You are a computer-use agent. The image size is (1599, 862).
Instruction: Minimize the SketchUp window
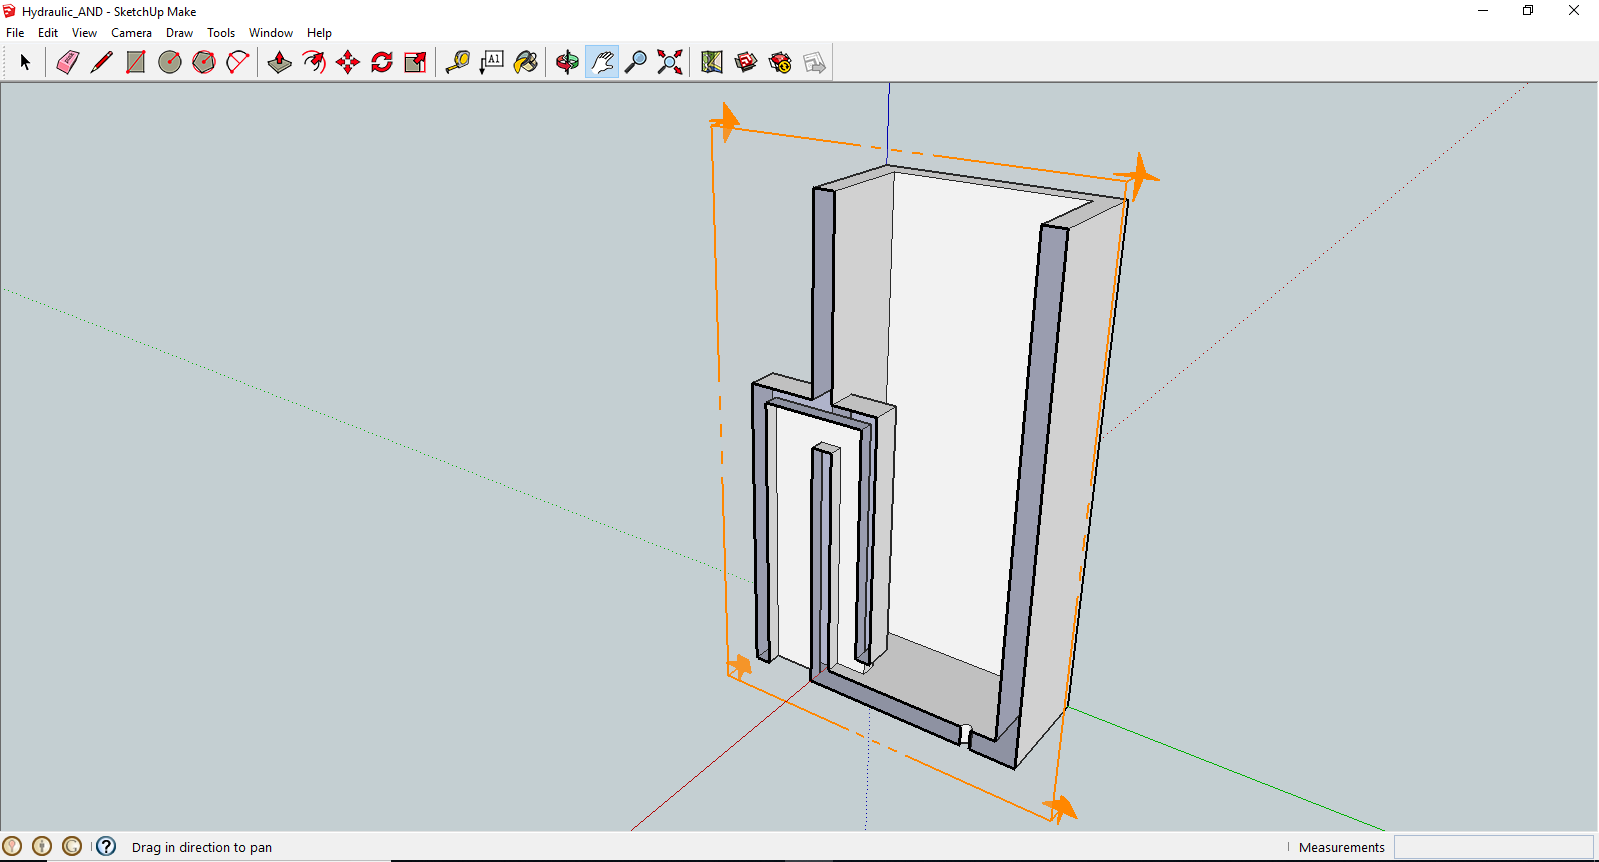click(x=1483, y=11)
